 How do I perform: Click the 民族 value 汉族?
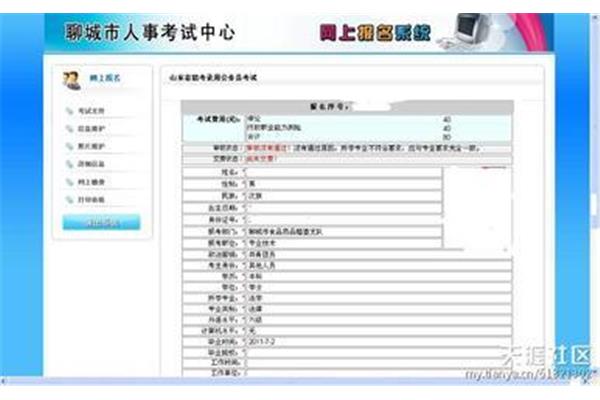pyautogui.click(x=255, y=196)
